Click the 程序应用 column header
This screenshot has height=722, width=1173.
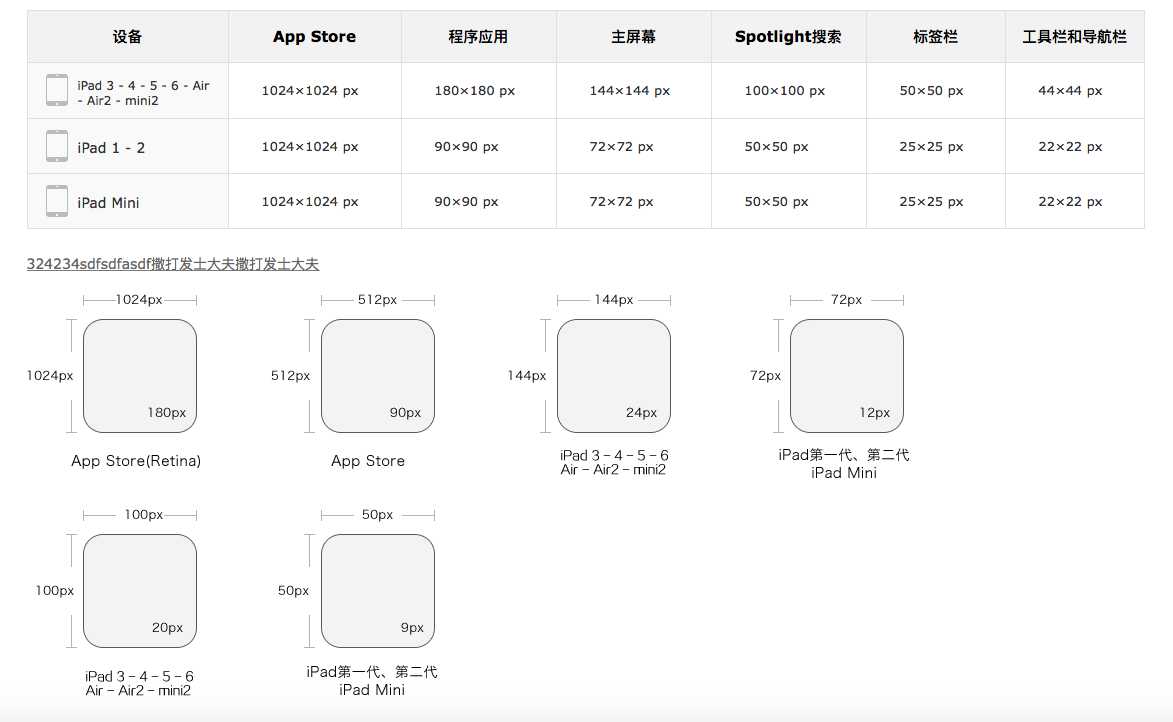(x=478, y=37)
